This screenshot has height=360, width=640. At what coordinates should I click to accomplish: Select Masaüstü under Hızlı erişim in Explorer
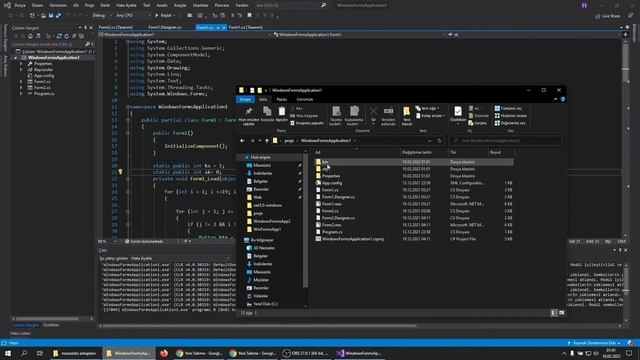262,165
